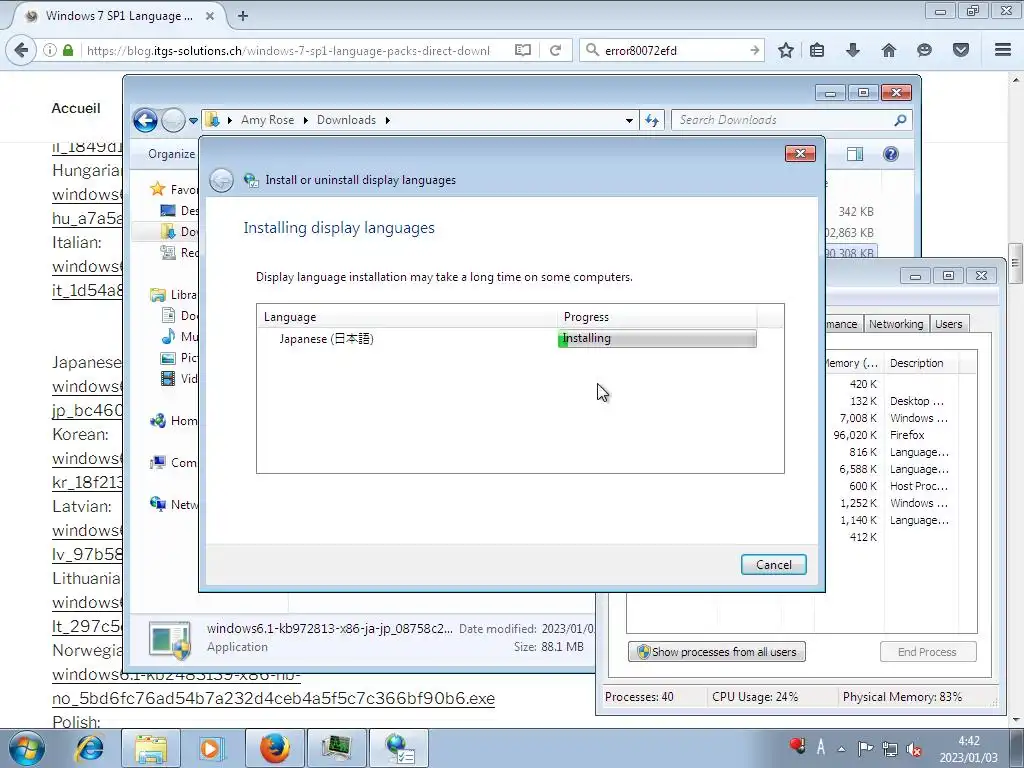Open a new Firefox tab
Image resolution: width=1024 pixels, height=768 pixels.
242,16
